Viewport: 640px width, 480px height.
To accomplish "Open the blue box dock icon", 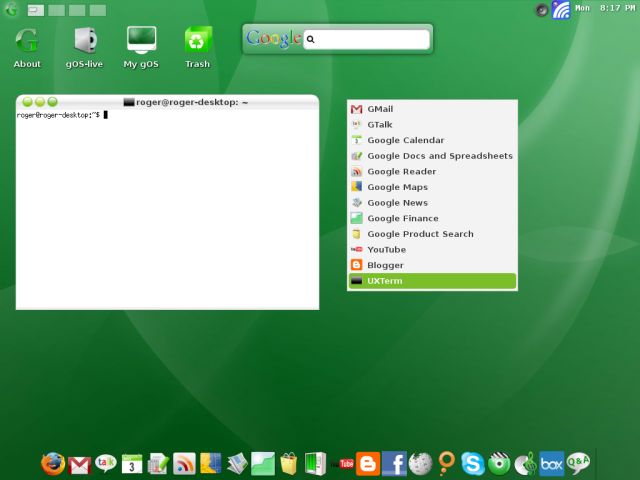I will pos(551,464).
